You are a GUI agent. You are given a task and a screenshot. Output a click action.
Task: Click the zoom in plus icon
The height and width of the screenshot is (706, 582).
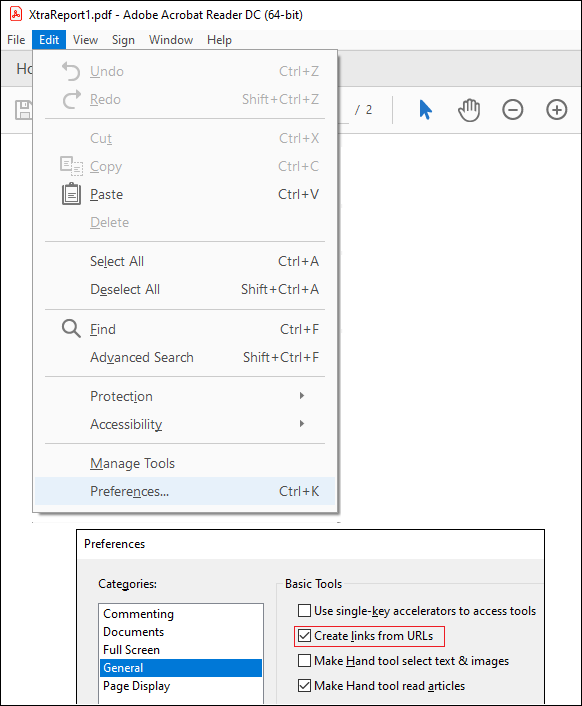pos(556,110)
